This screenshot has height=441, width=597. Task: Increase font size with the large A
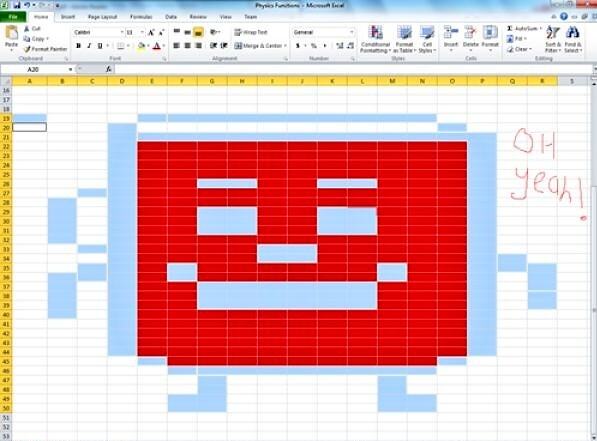click(x=151, y=33)
